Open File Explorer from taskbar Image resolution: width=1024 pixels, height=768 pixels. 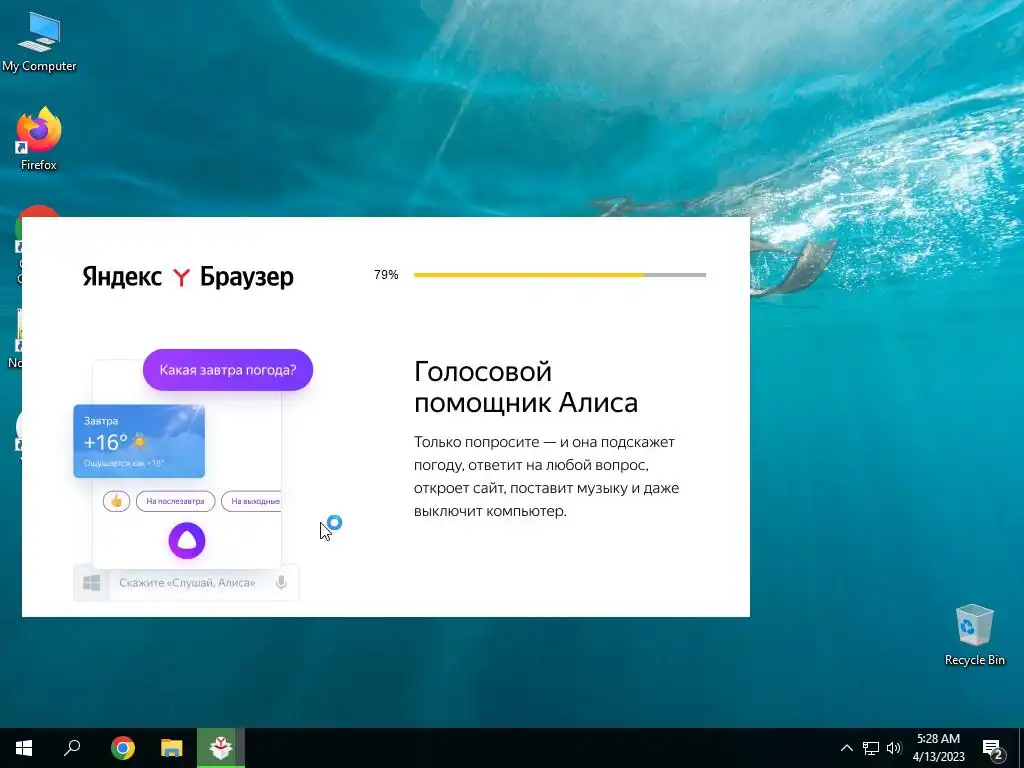[172, 748]
